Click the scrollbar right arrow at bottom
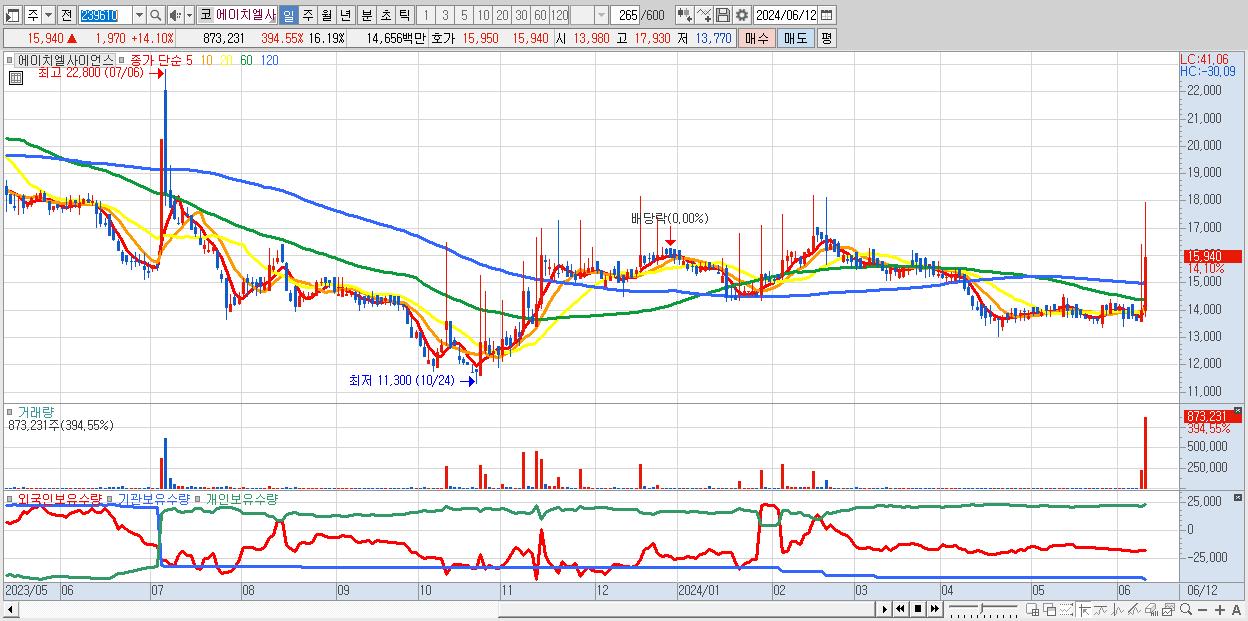This screenshot has width=1248, height=621. (x=884, y=609)
